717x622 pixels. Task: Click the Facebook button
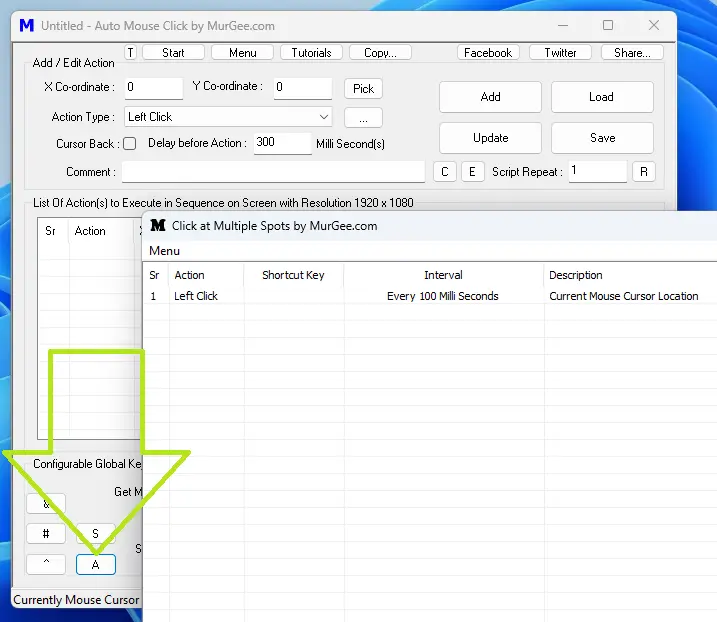[488, 53]
